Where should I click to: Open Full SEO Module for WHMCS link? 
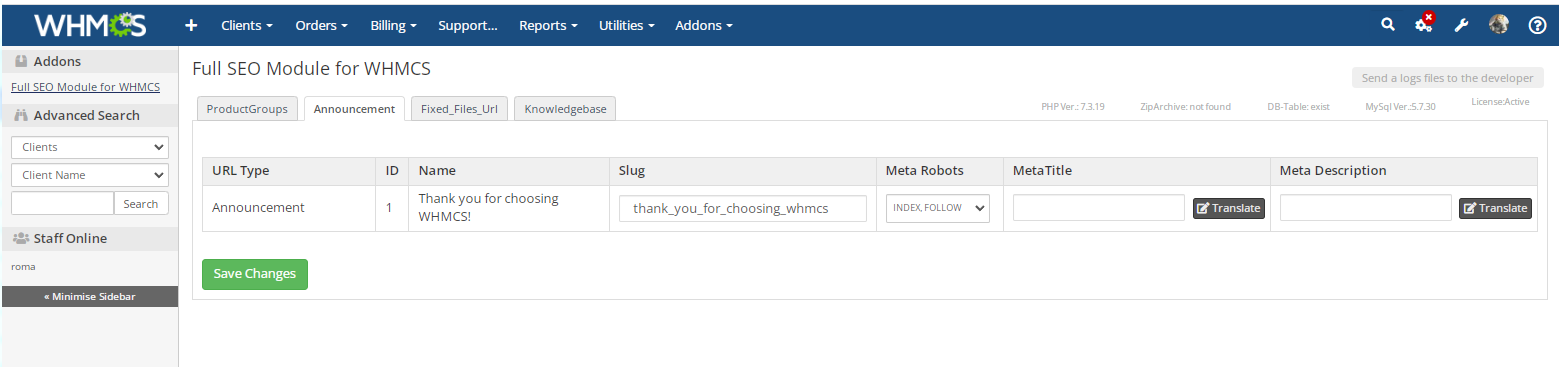point(85,87)
